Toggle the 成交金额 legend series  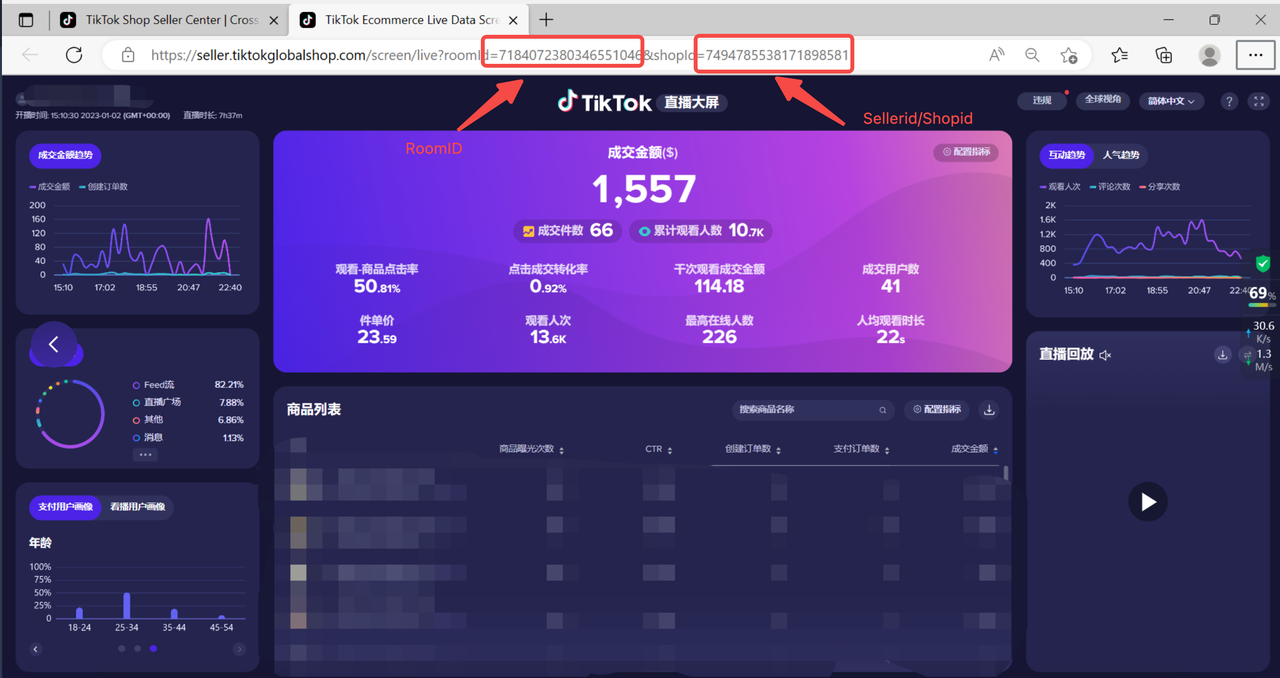(50, 187)
